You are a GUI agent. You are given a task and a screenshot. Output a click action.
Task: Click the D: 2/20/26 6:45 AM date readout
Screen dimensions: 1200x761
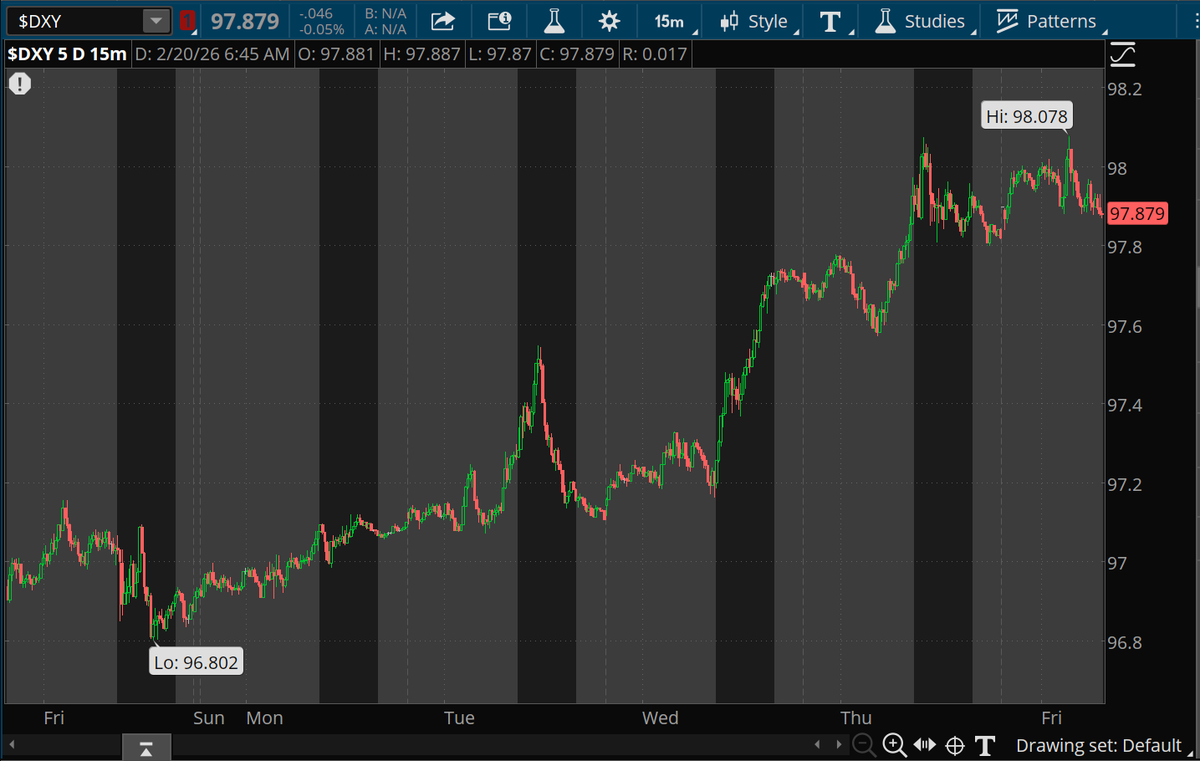[x=212, y=53]
